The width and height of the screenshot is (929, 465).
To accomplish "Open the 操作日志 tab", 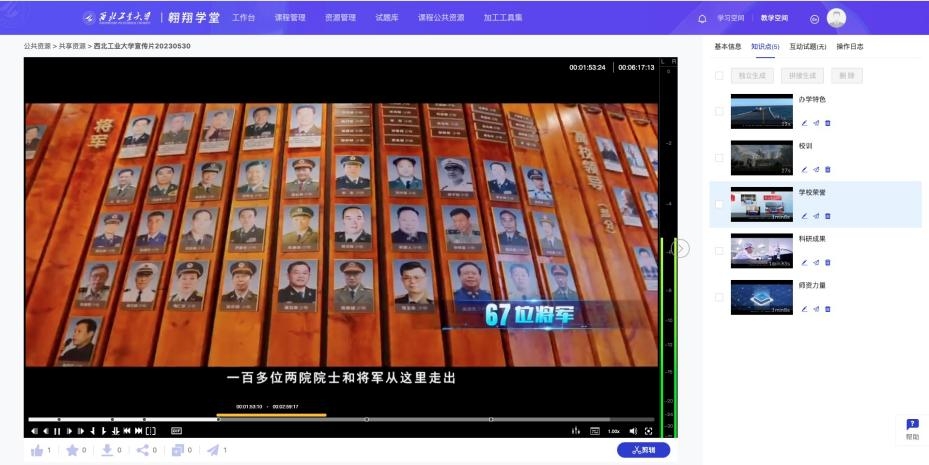I will point(849,47).
